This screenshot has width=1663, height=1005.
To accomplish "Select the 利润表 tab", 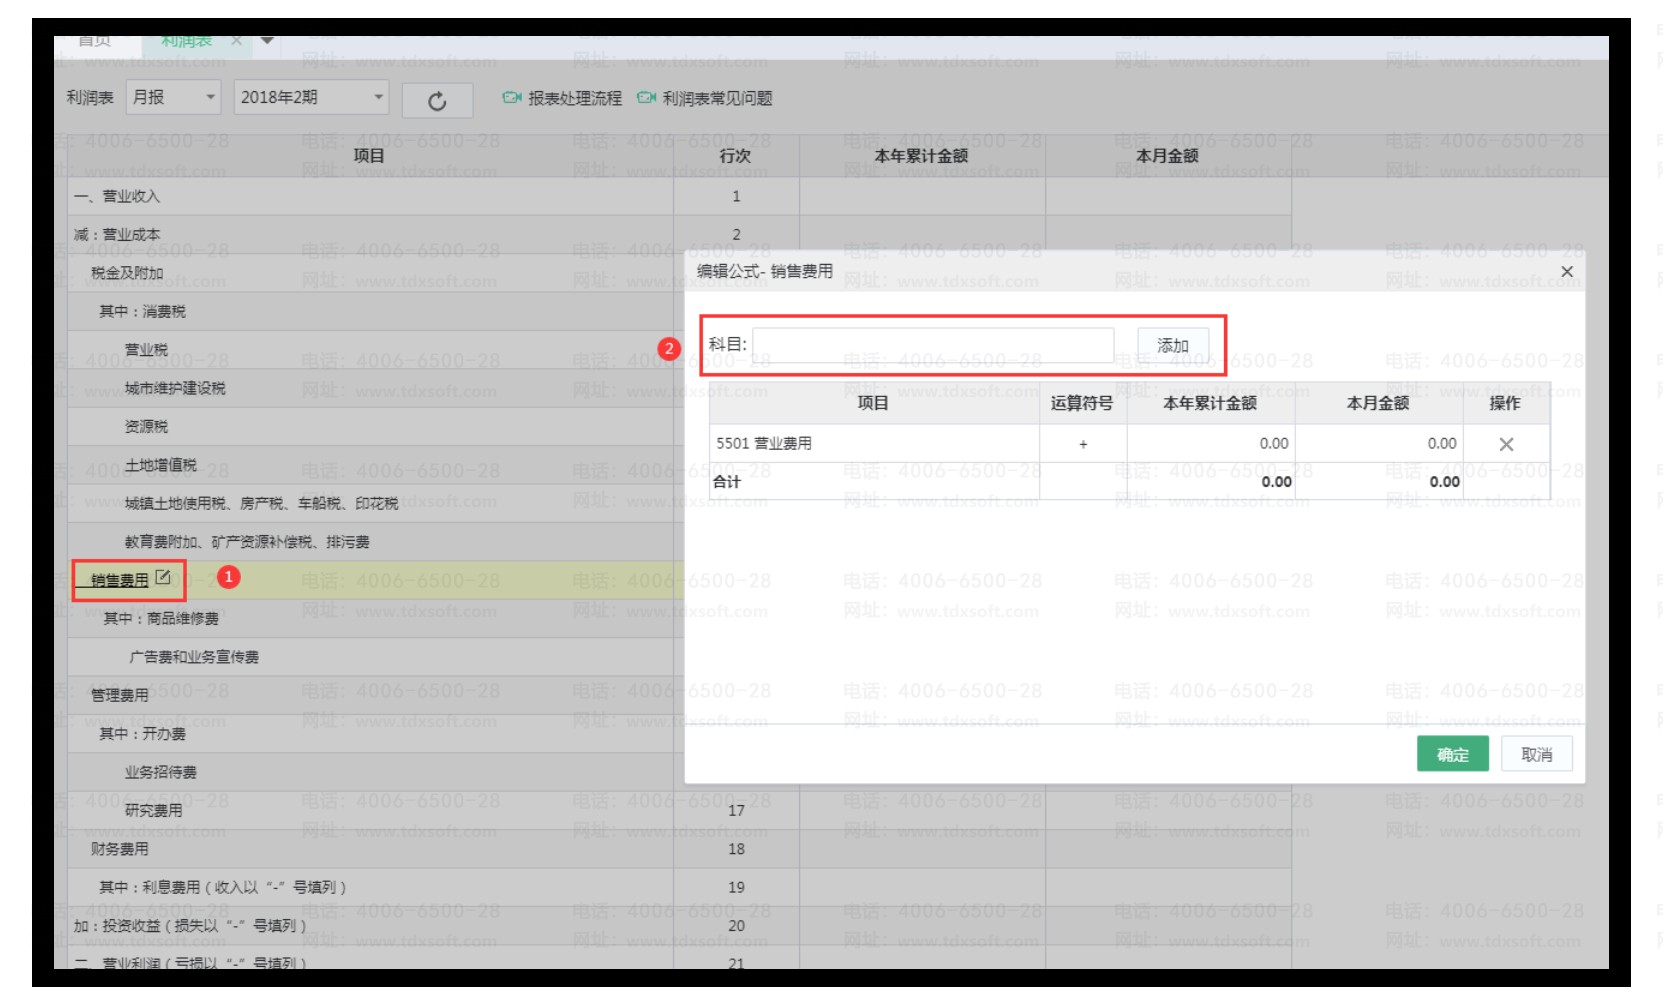I will click(187, 41).
